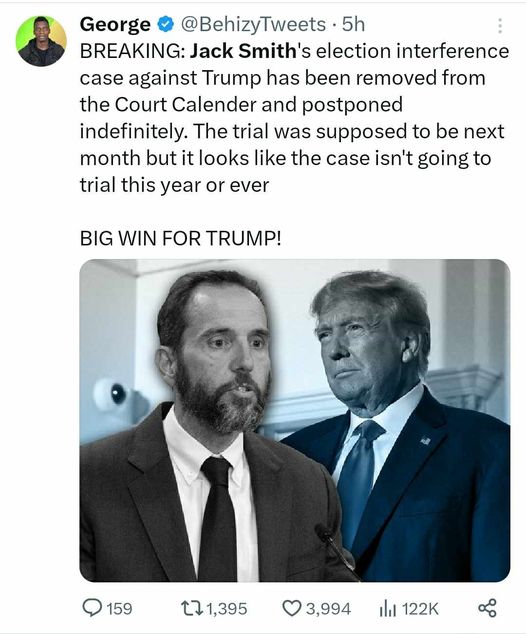
Task: Expand the attached two-men photo
Action: click(x=295, y=421)
